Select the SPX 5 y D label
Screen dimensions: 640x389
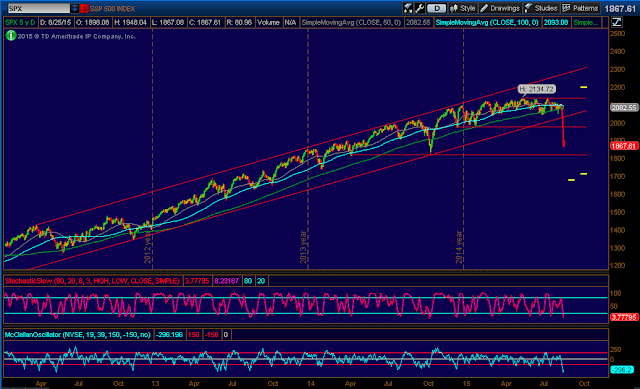click(20, 22)
